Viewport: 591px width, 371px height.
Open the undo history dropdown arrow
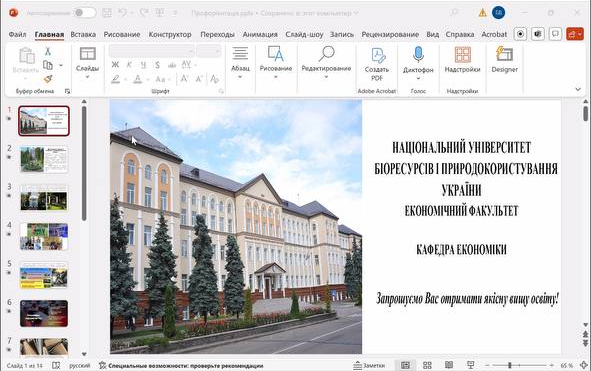[132, 13]
